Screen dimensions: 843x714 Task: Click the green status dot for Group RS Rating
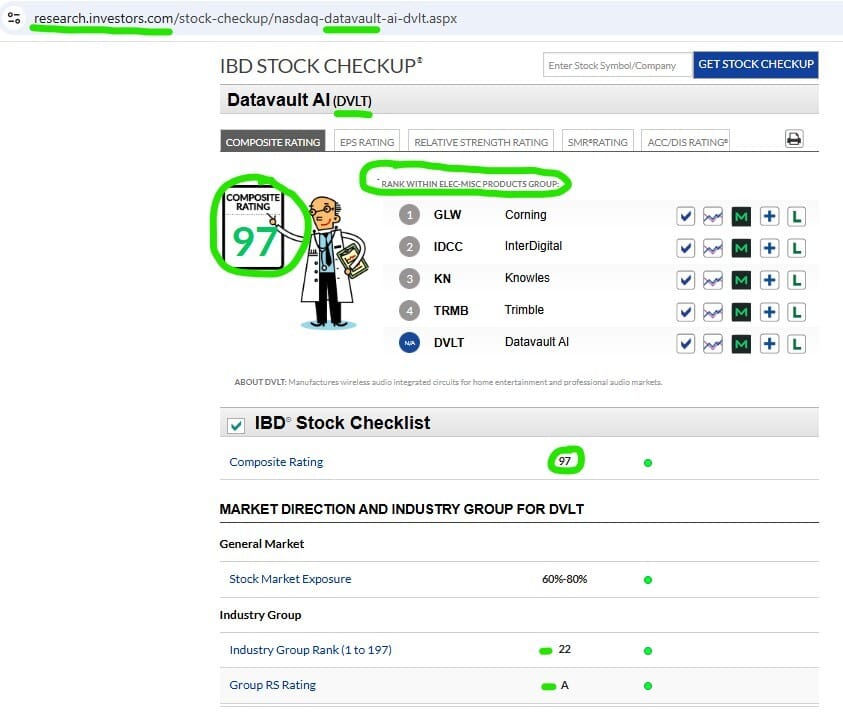coord(648,686)
